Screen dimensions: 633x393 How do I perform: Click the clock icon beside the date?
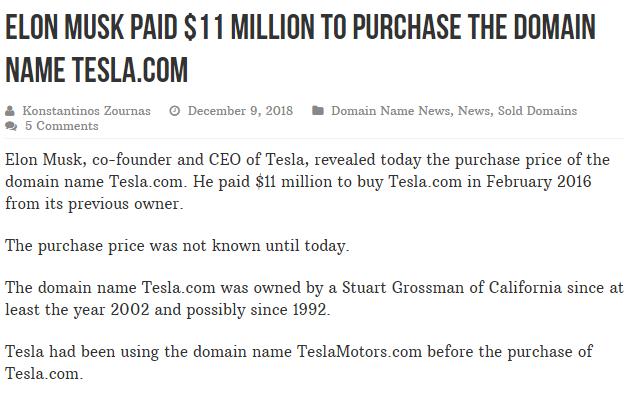click(174, 111)
